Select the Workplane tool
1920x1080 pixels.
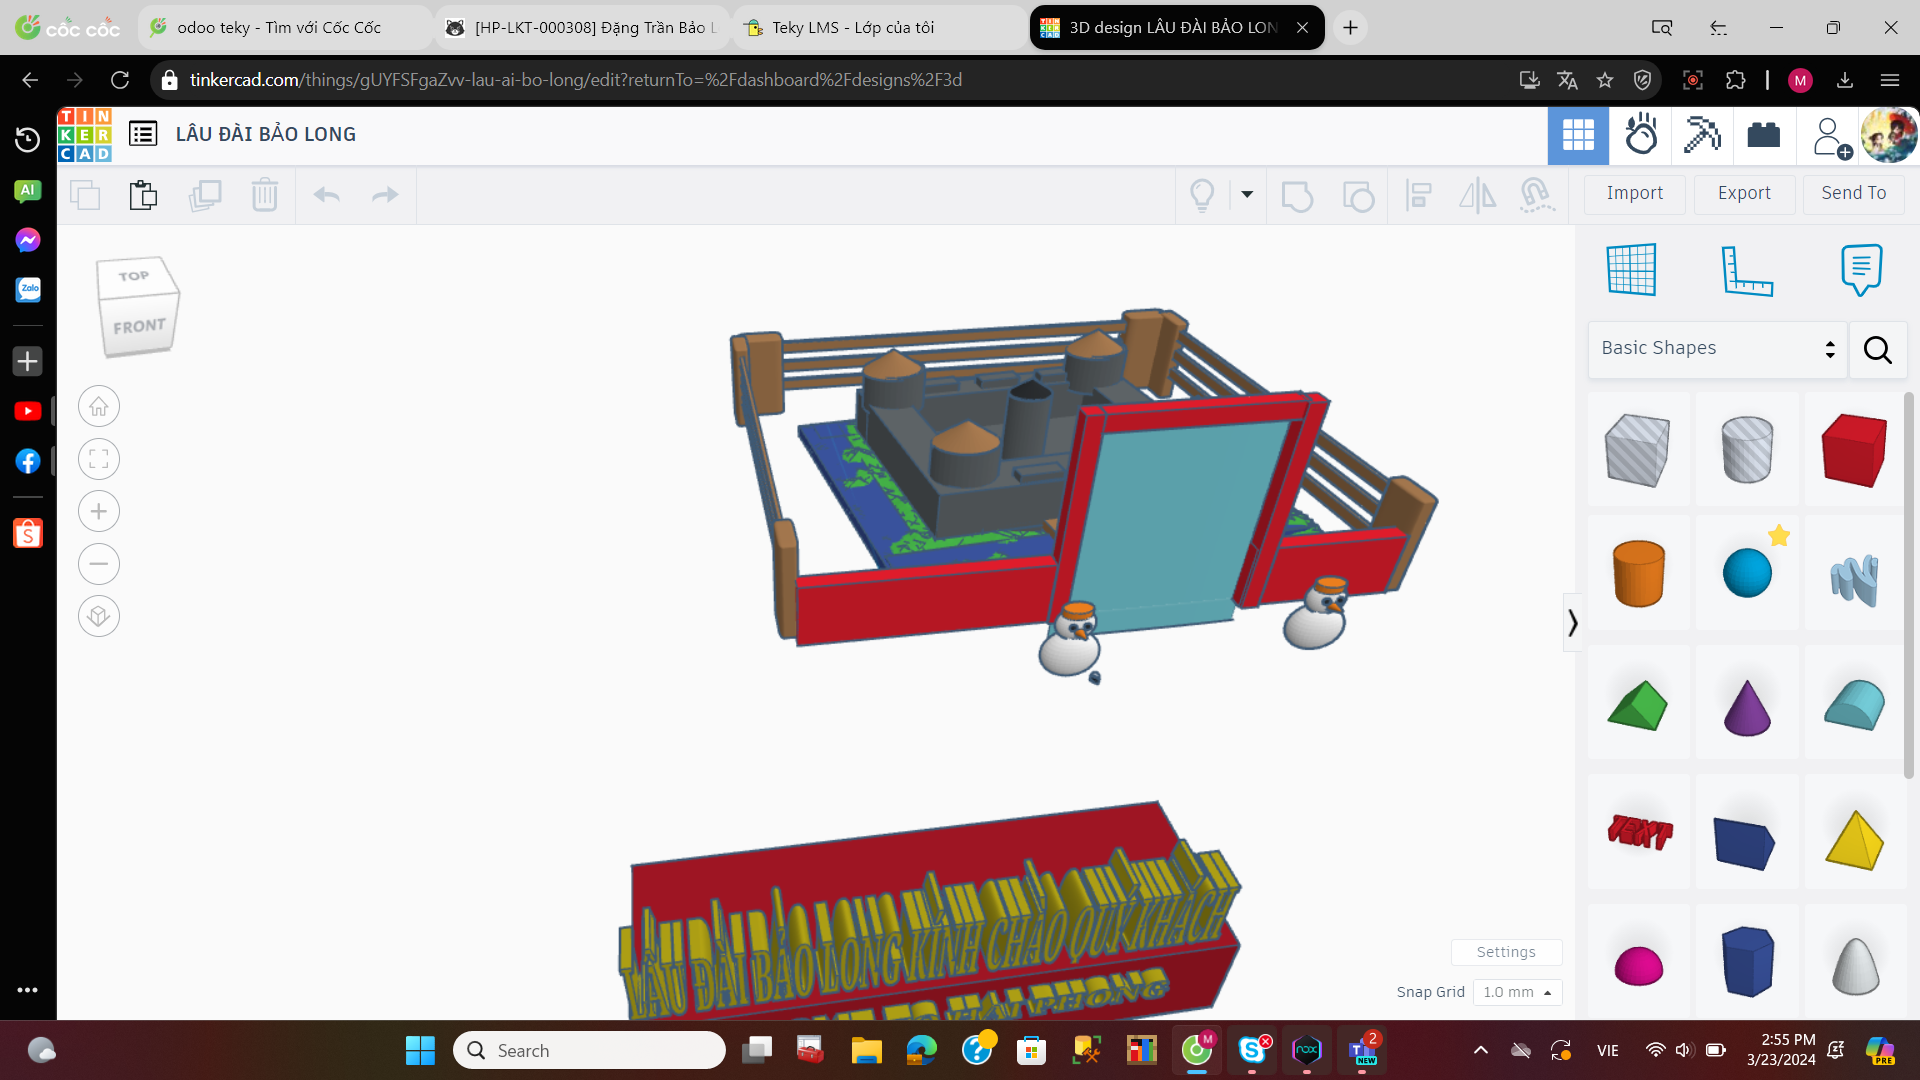(1631, 269)
